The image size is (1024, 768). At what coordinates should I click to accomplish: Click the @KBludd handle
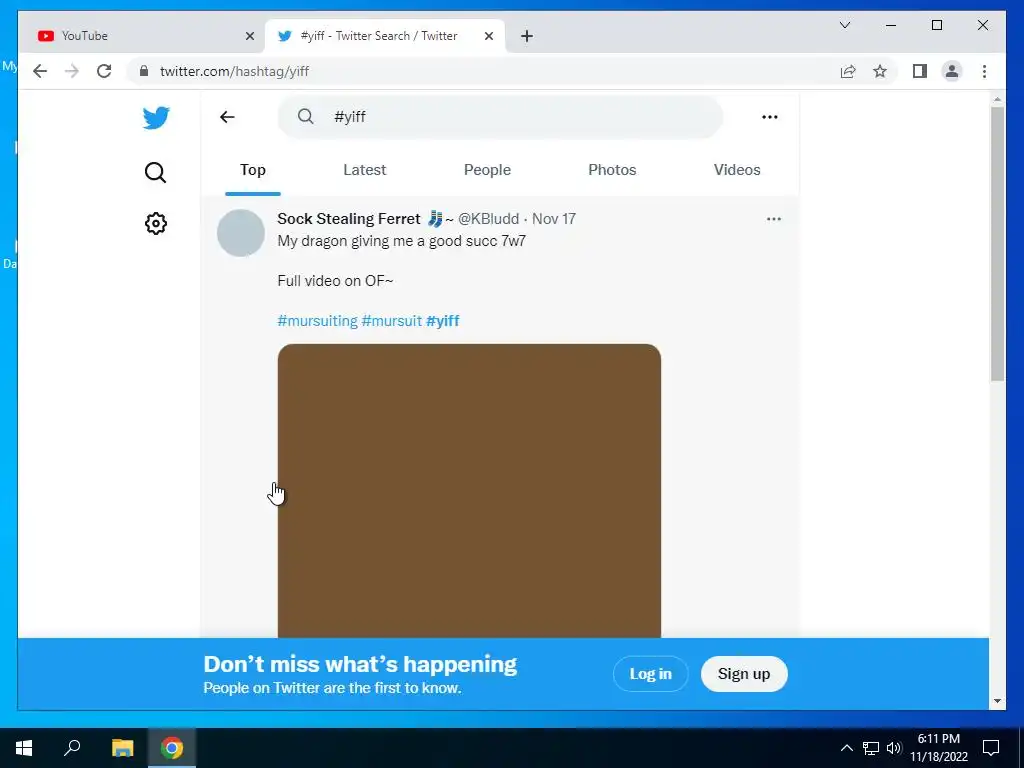488,219
